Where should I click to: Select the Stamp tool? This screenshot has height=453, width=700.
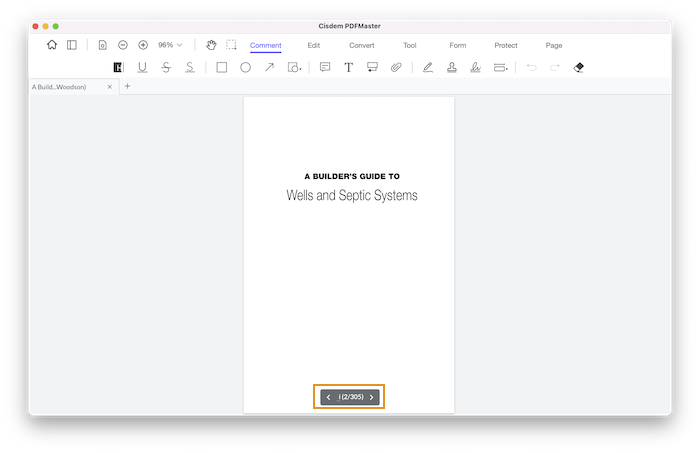click(x=452, y=67)
